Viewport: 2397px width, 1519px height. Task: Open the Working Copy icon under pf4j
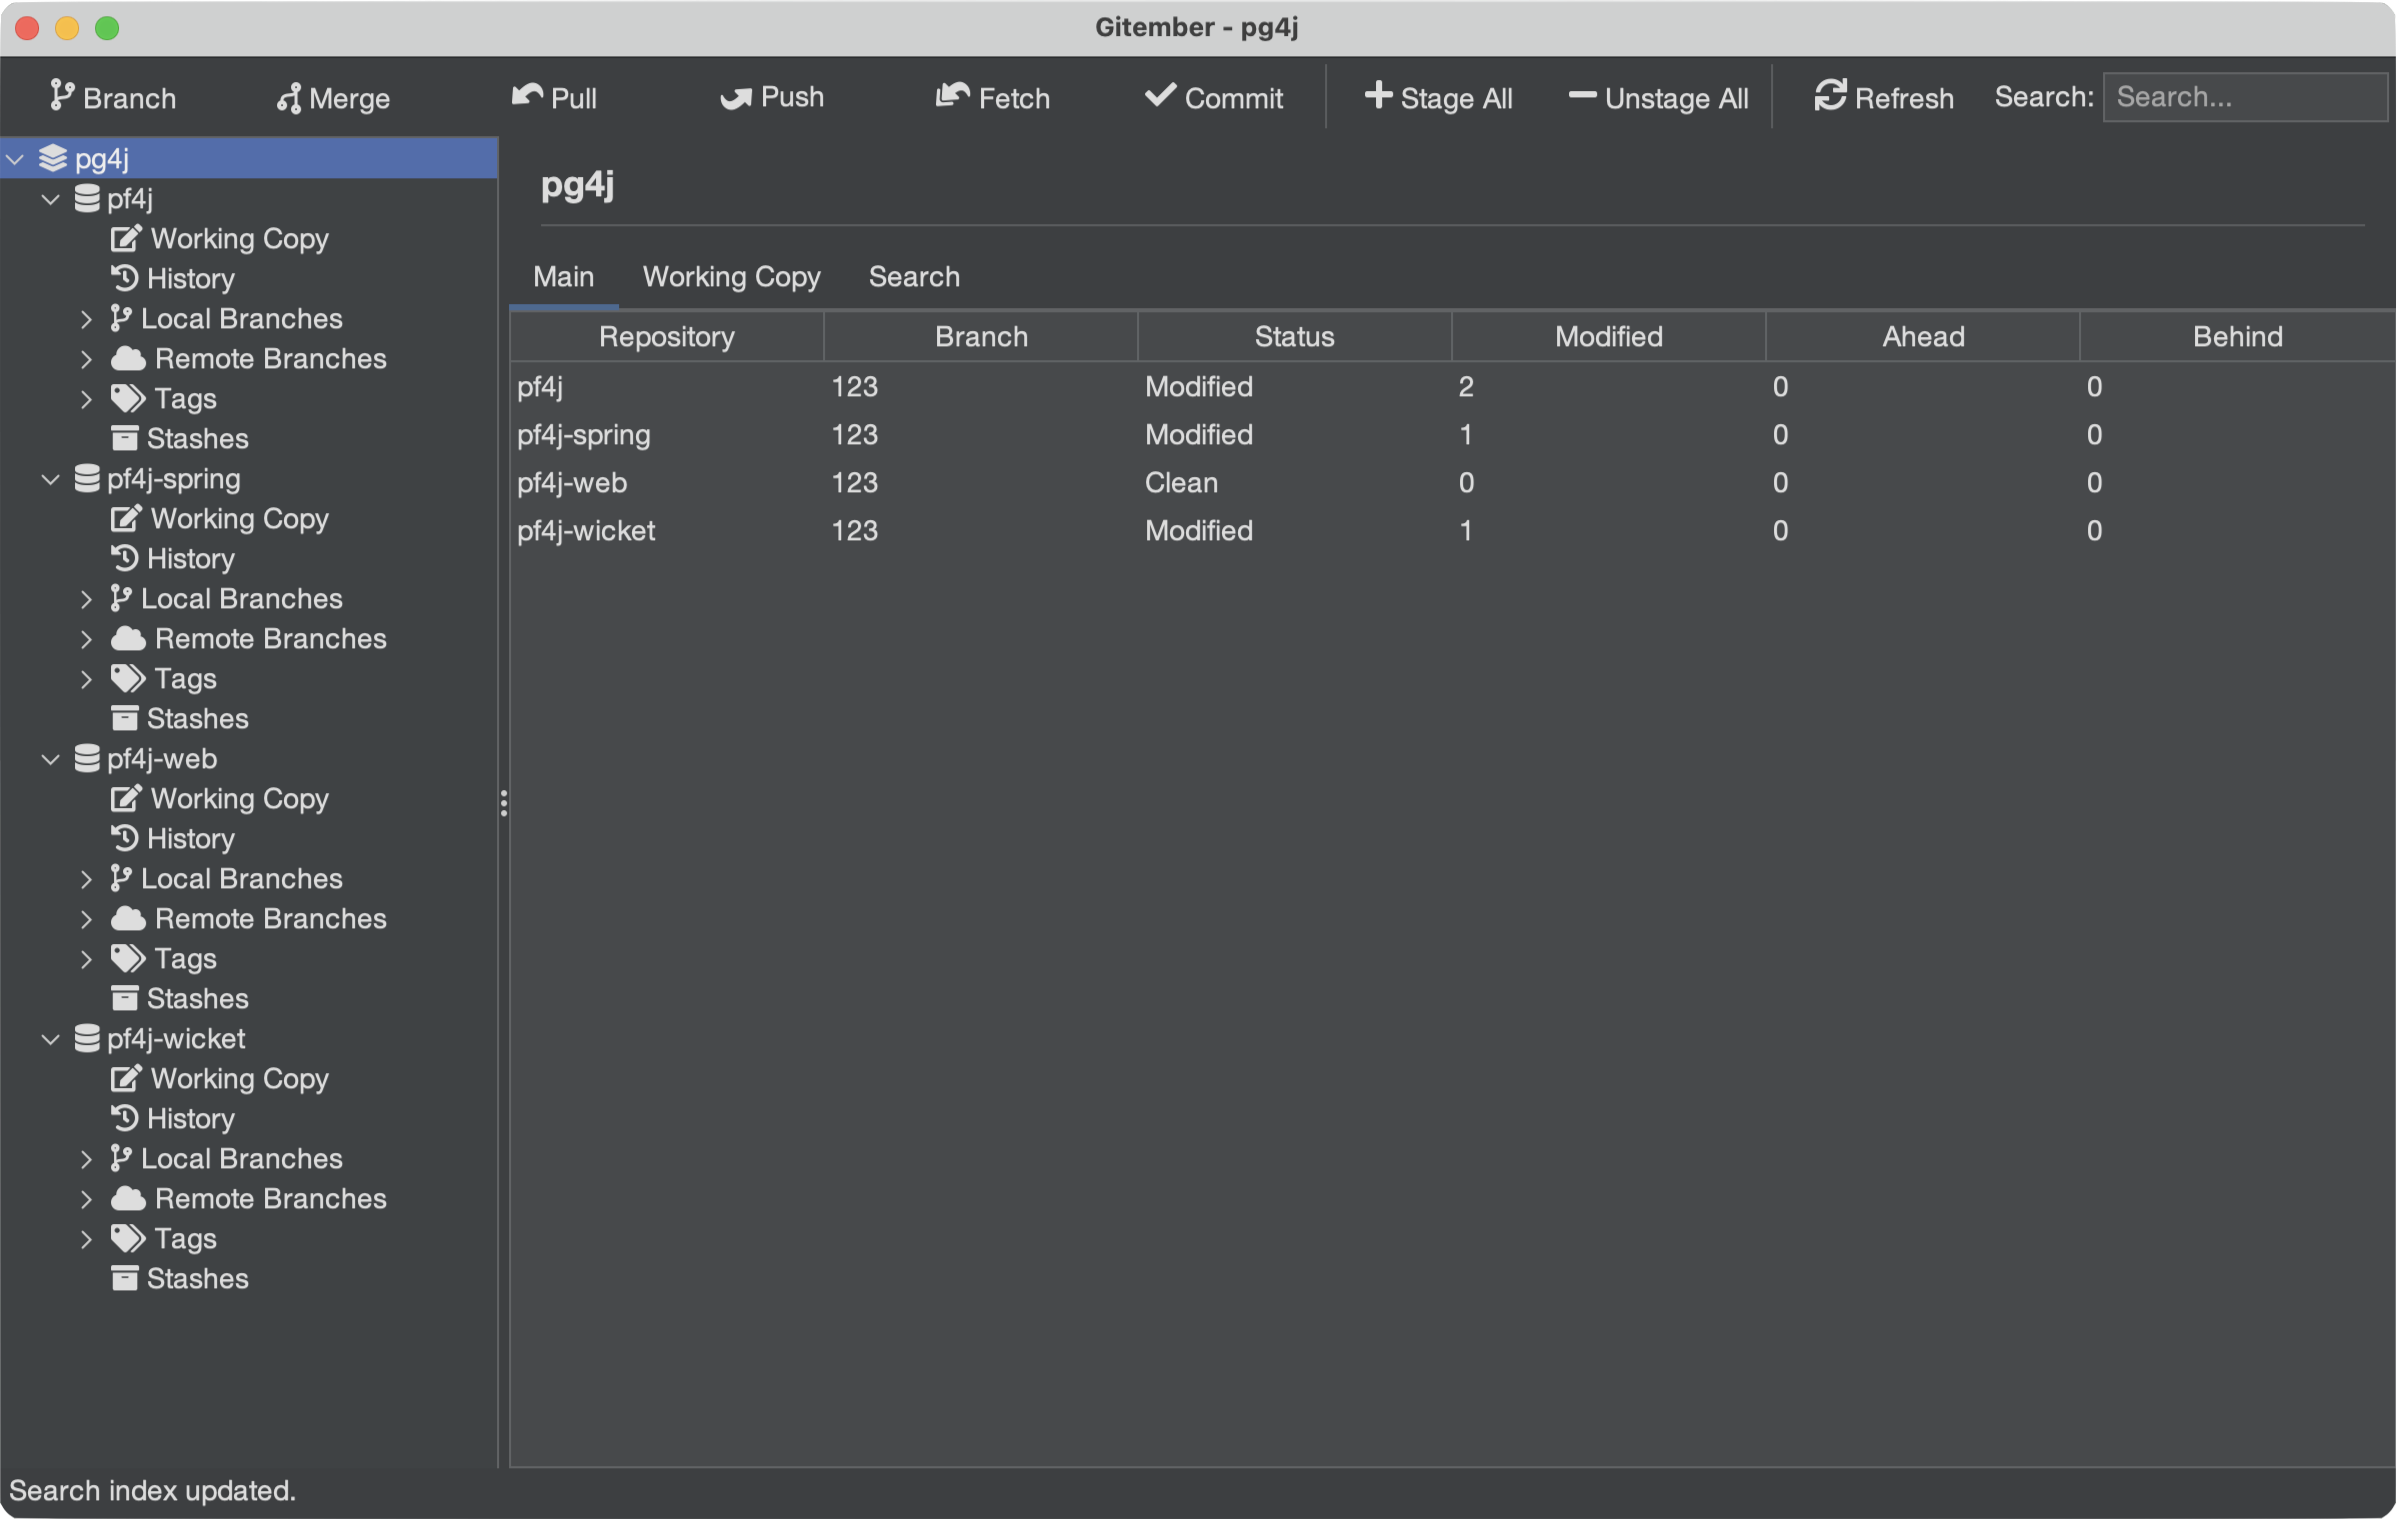(126, 238)
